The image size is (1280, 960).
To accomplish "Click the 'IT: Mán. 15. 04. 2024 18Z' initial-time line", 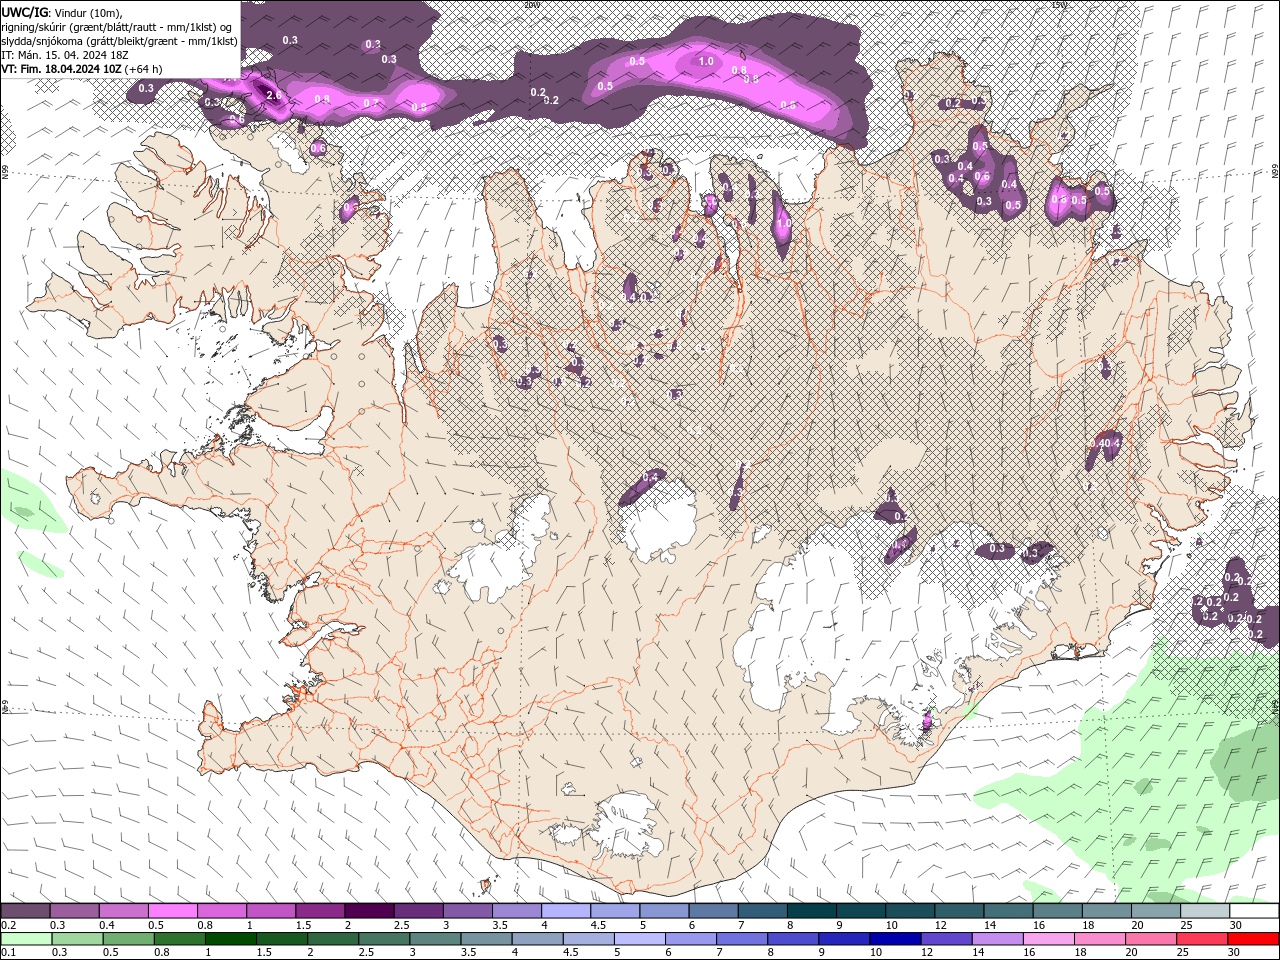I will click(64, 55).
